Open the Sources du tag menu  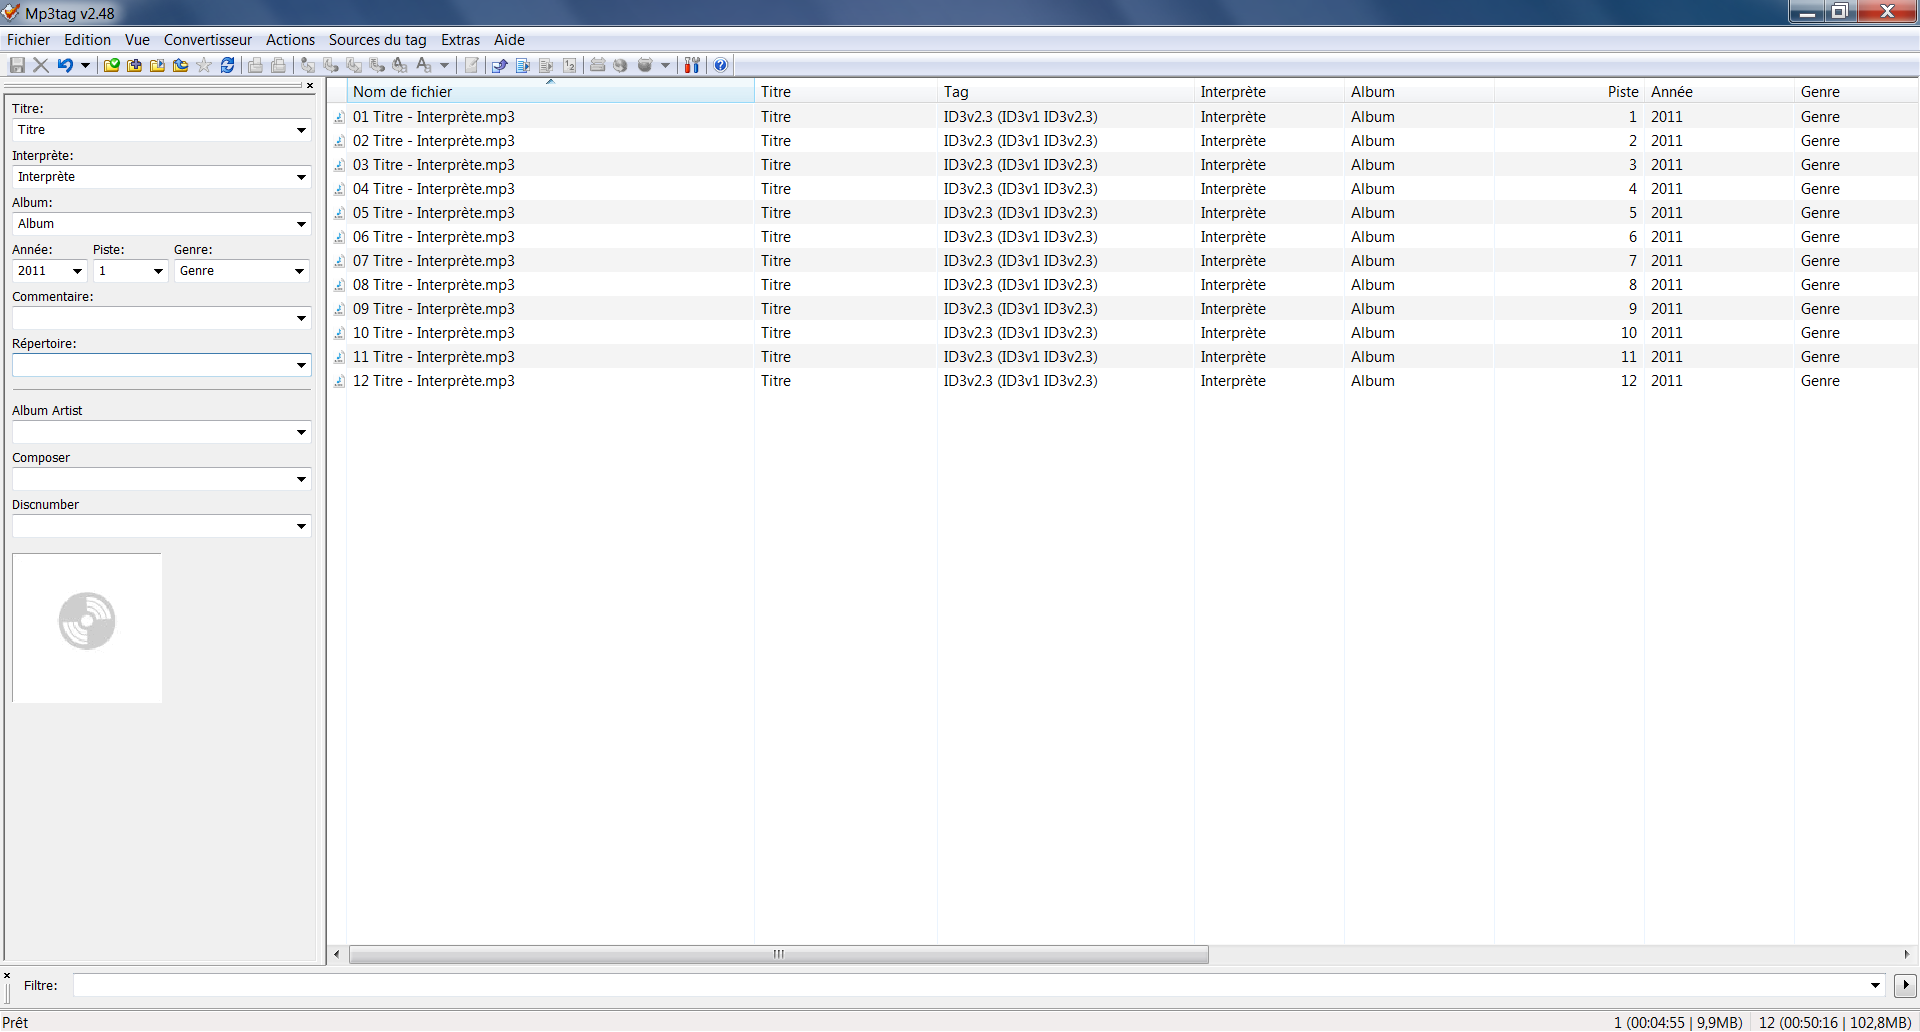[x=377, y=40]
